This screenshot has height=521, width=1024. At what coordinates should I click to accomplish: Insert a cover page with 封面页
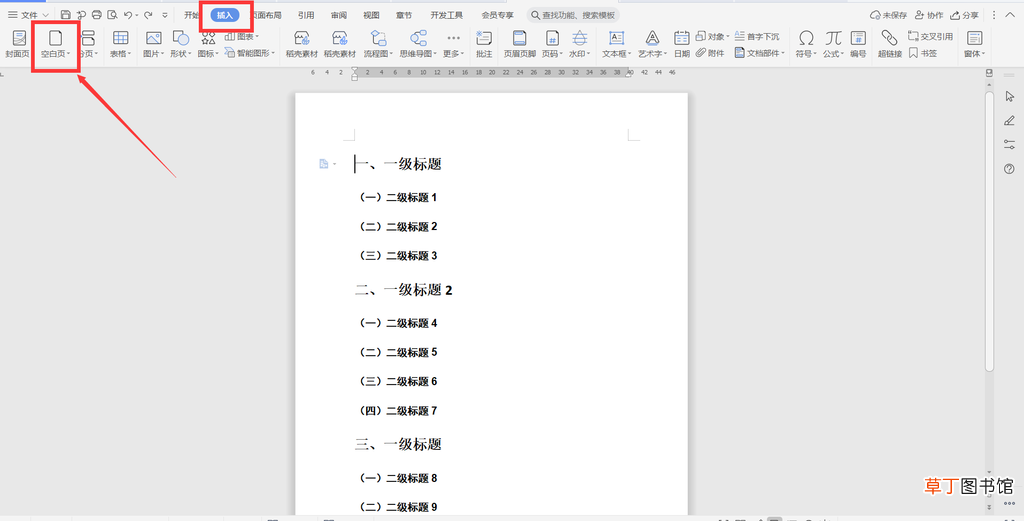click(x=17, y=44)
